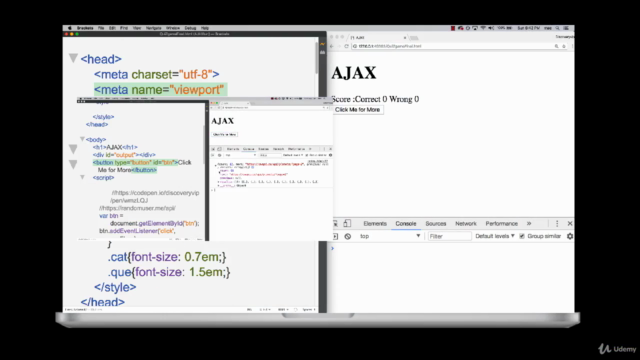Image resolution: width=640 pixels, height=360 pixels.
Task: Open the "top" JavaScript context dropdown
Action: click(389, 236)
